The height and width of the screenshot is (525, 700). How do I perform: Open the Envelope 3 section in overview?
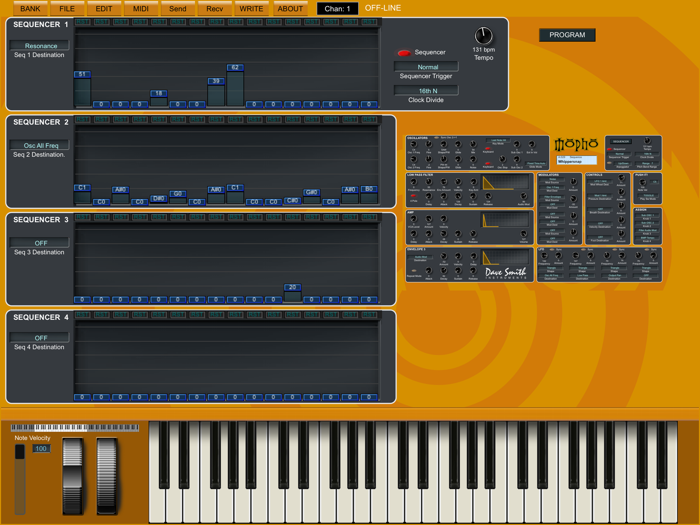click(x=470, y=265)
